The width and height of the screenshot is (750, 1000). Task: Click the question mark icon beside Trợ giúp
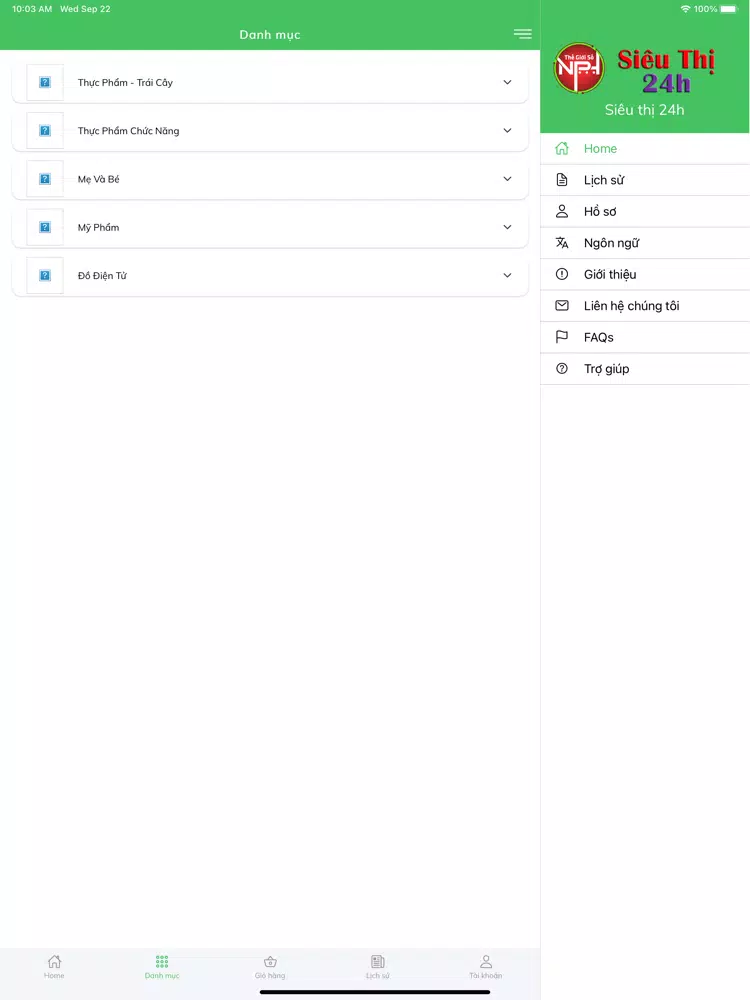(x=562, y=369)
